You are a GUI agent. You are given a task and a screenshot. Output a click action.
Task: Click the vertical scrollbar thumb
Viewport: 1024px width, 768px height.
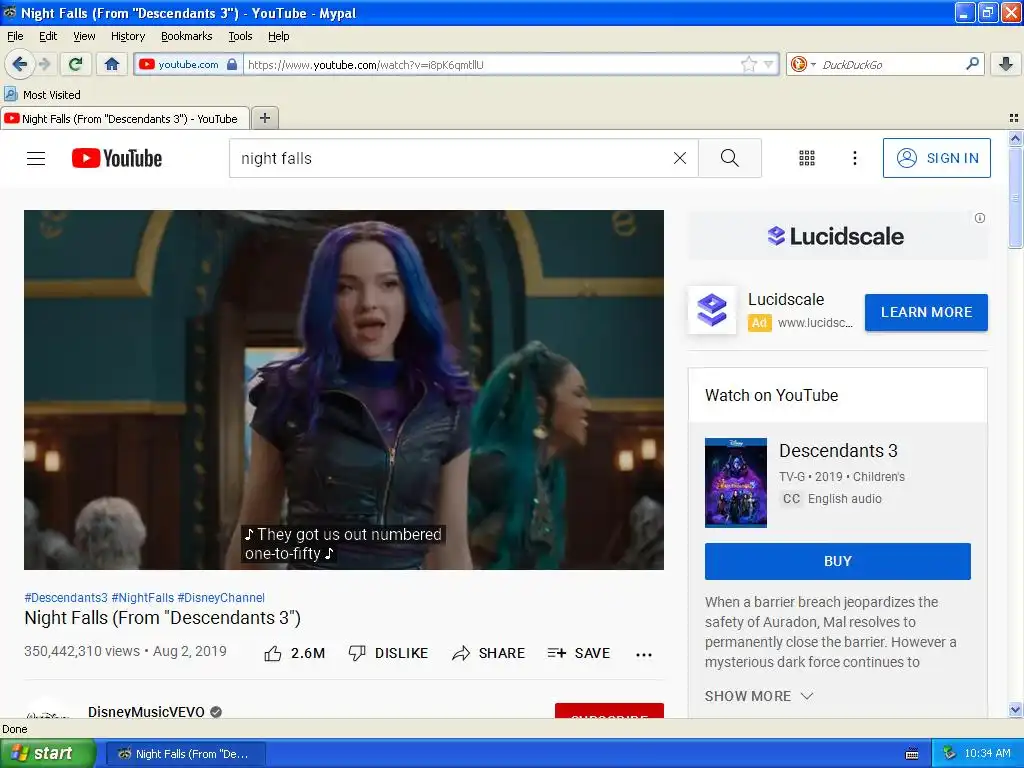[x=1015, y=197]
